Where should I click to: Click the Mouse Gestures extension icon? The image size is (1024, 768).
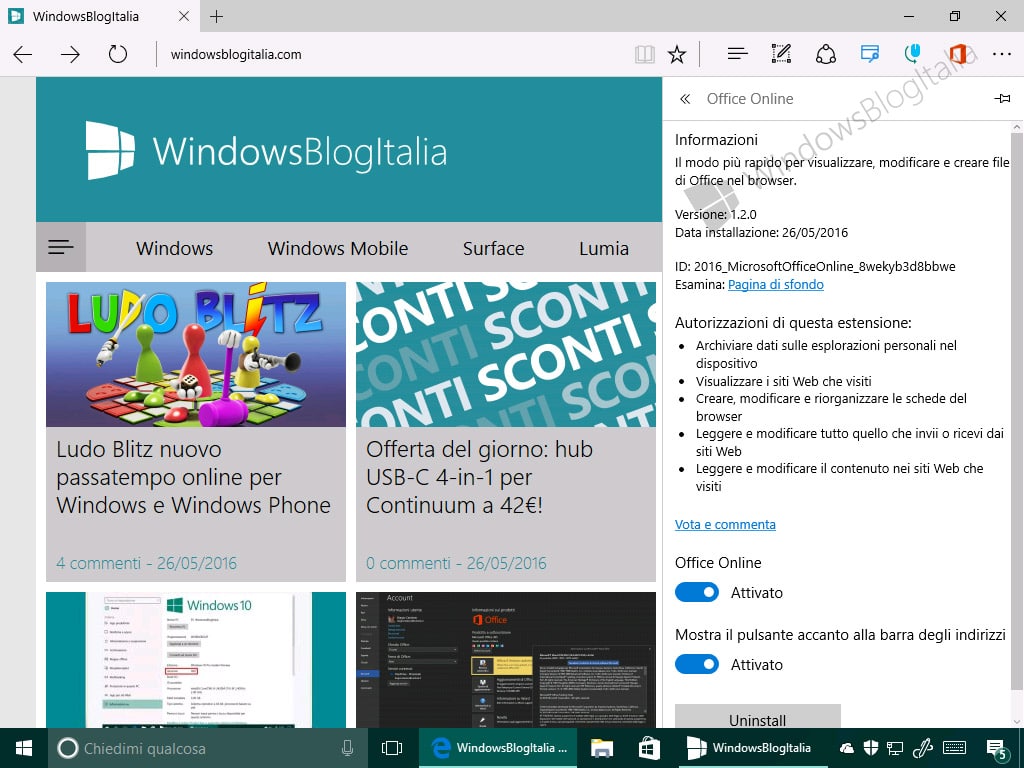tap(912, 54)
